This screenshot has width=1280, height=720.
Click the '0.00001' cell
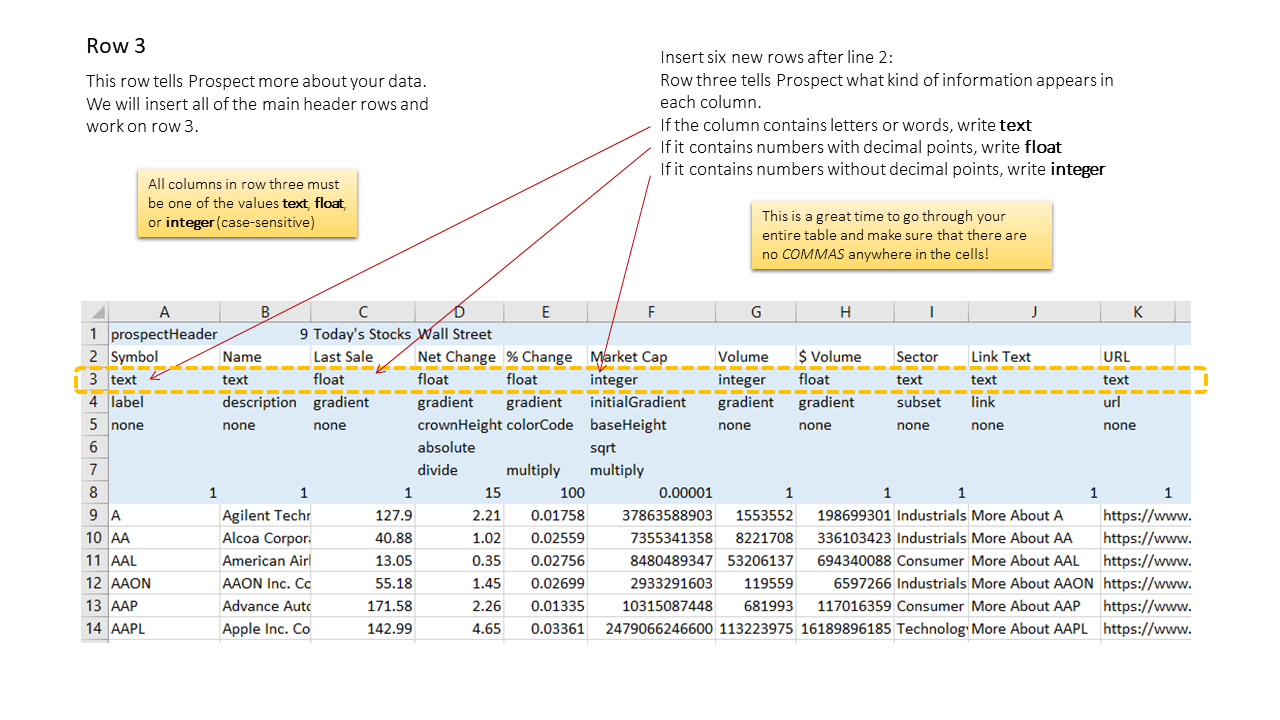(x=651, y=493)
